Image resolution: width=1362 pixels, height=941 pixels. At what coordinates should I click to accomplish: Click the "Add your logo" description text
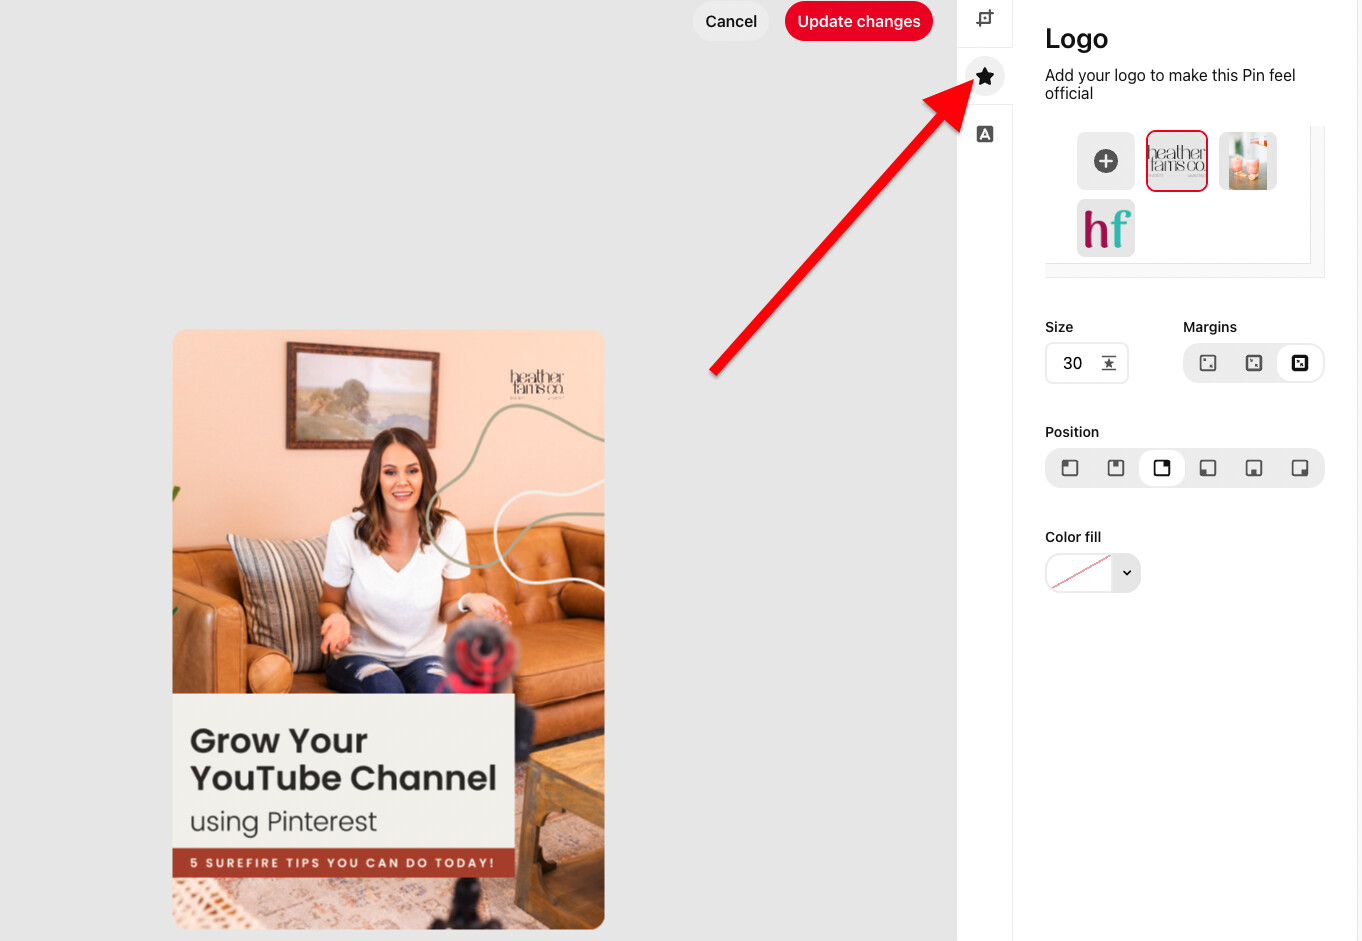[1170, 84]
